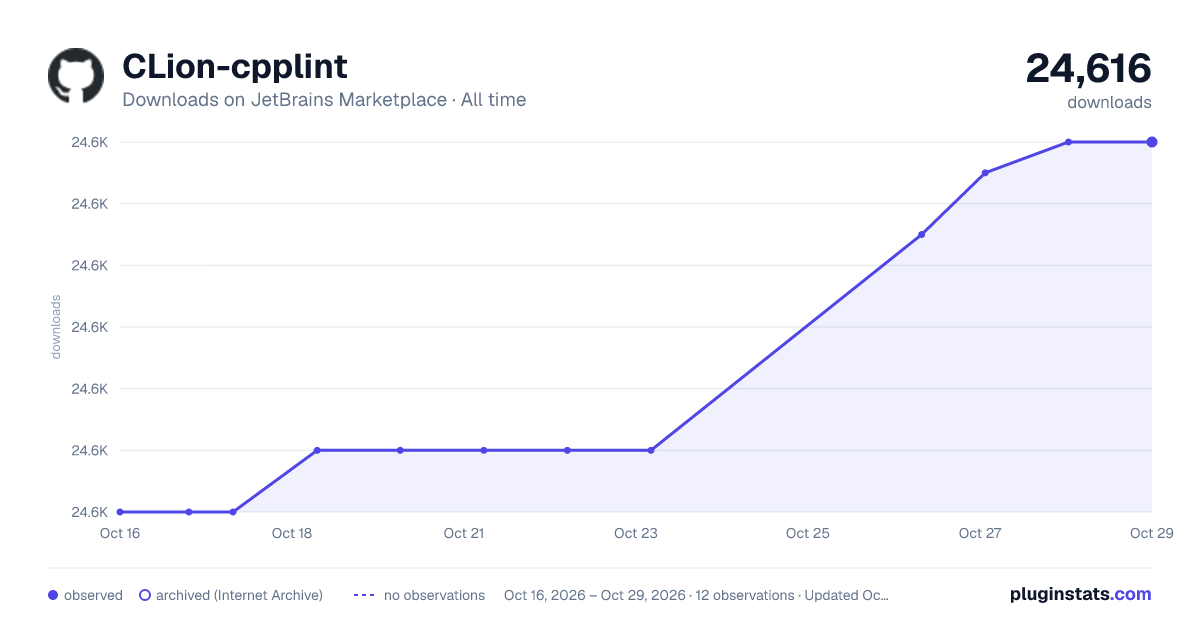Select the data point above Oct 21

(484, 450)
